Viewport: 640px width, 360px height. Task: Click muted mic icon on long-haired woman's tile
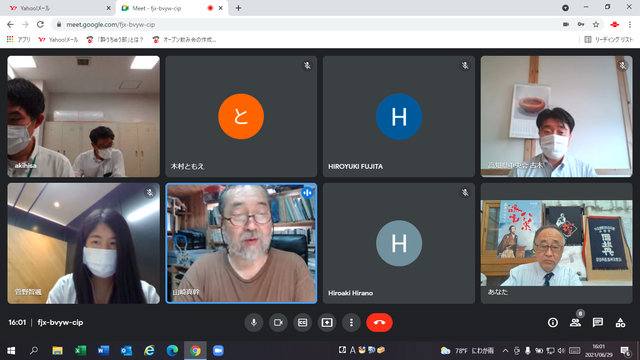pyautogui.click(x=150, y=193)
